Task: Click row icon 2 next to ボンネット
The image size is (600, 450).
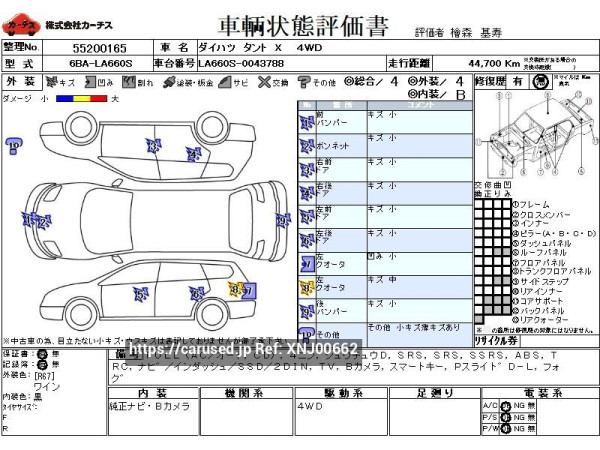Action: [x=307, y=146]
